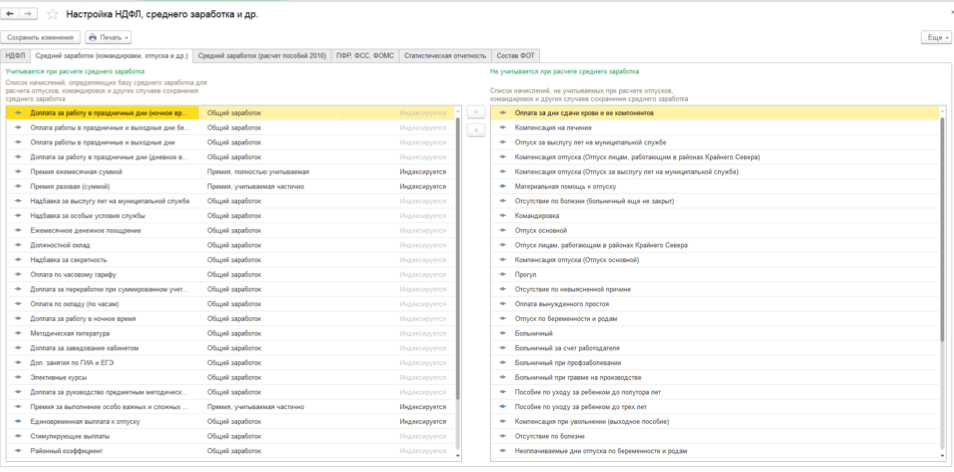954x472 pixels.
Task: Open the Печать dropdown button
Action: point(109,38)
